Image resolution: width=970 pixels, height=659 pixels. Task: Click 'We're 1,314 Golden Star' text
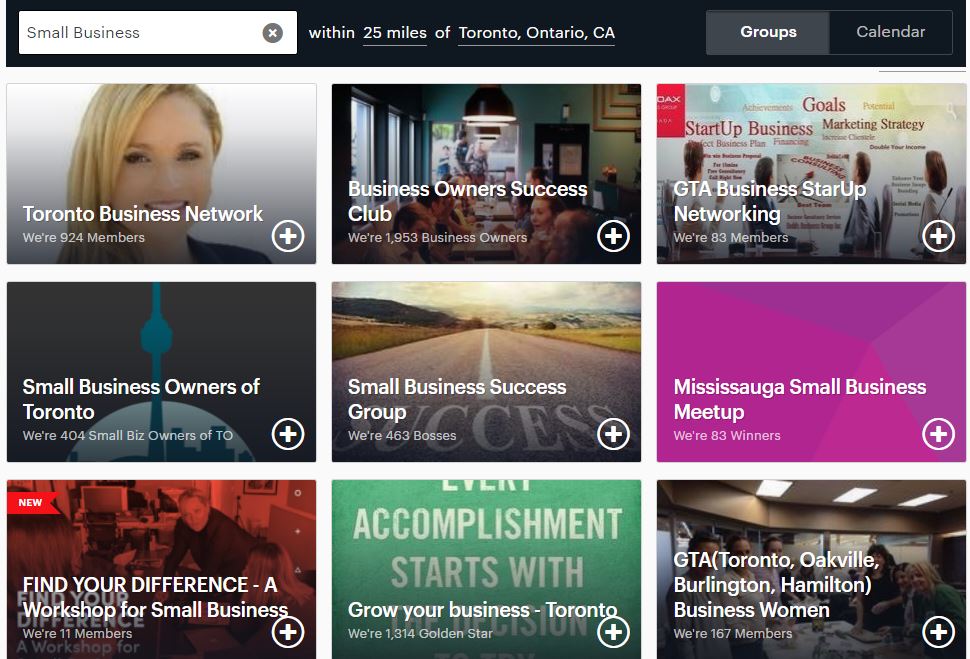pyautogui.click(x=420, y=634)
